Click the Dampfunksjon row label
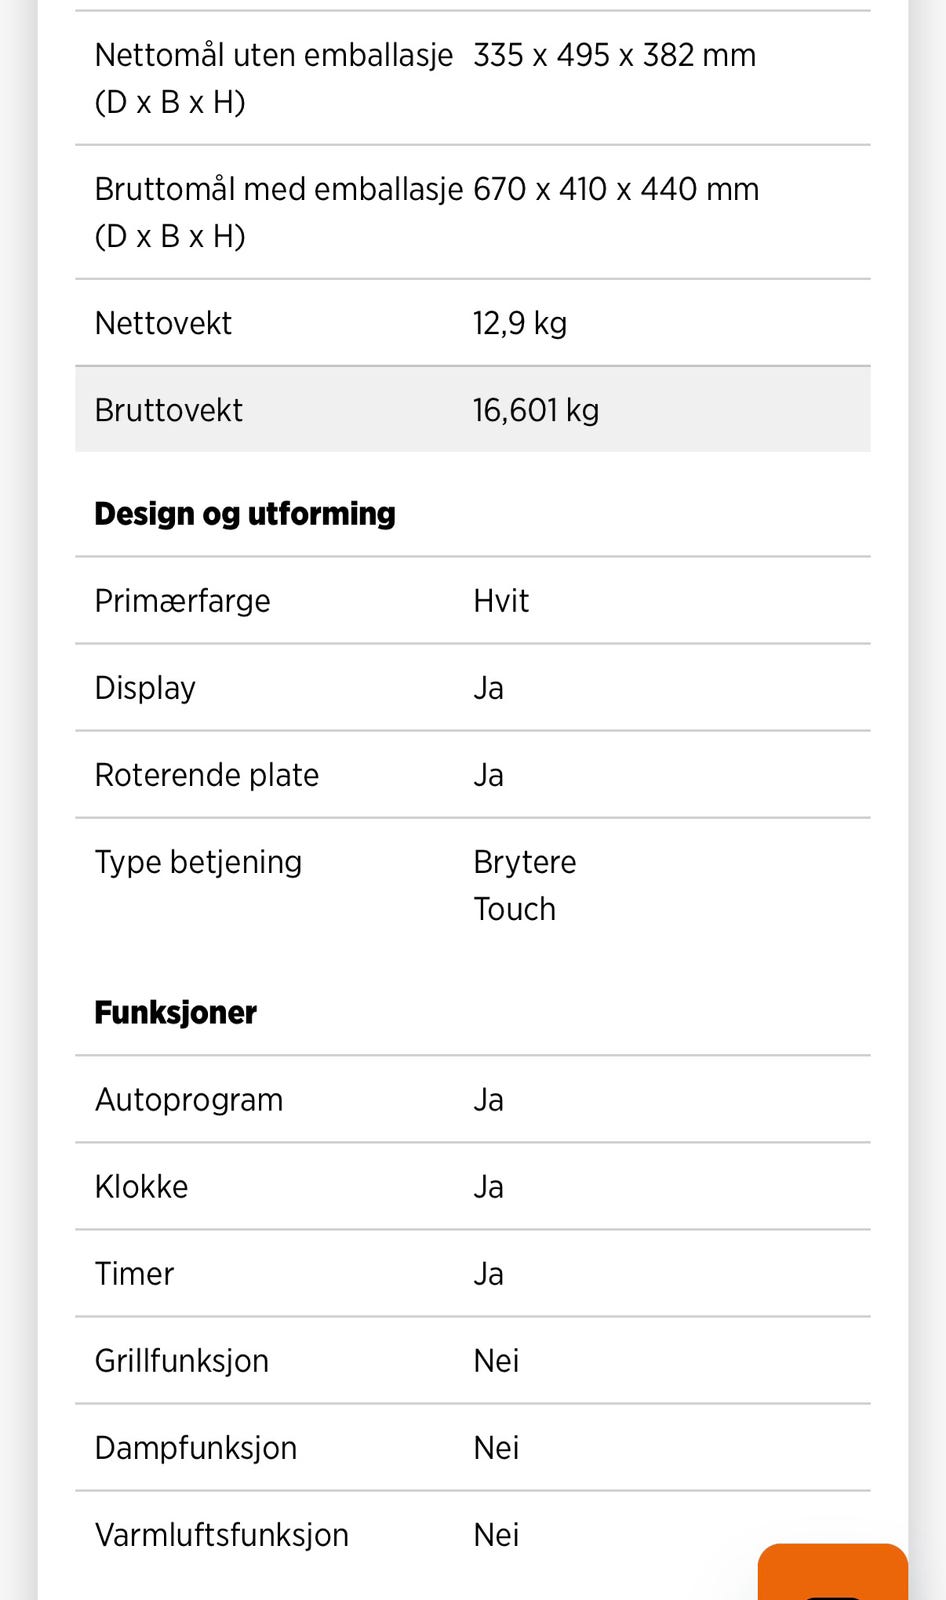The height and width of the screenshot is (1600, 946). coord(196,1448)
